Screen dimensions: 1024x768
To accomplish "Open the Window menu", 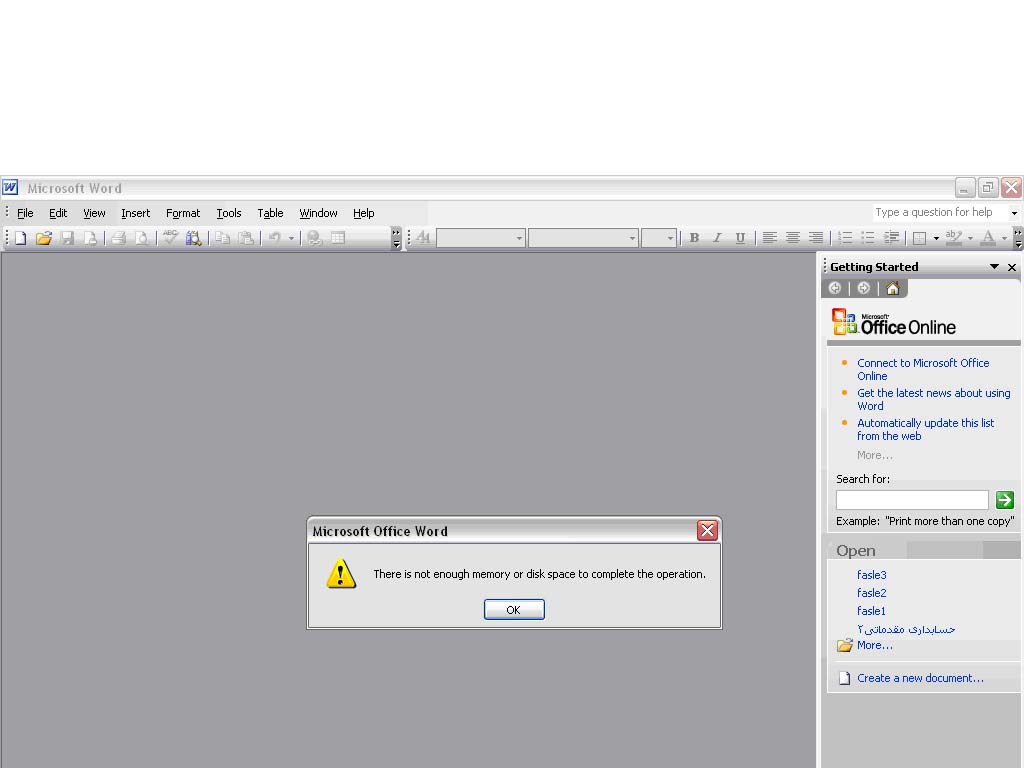I will tap(318, 213).
